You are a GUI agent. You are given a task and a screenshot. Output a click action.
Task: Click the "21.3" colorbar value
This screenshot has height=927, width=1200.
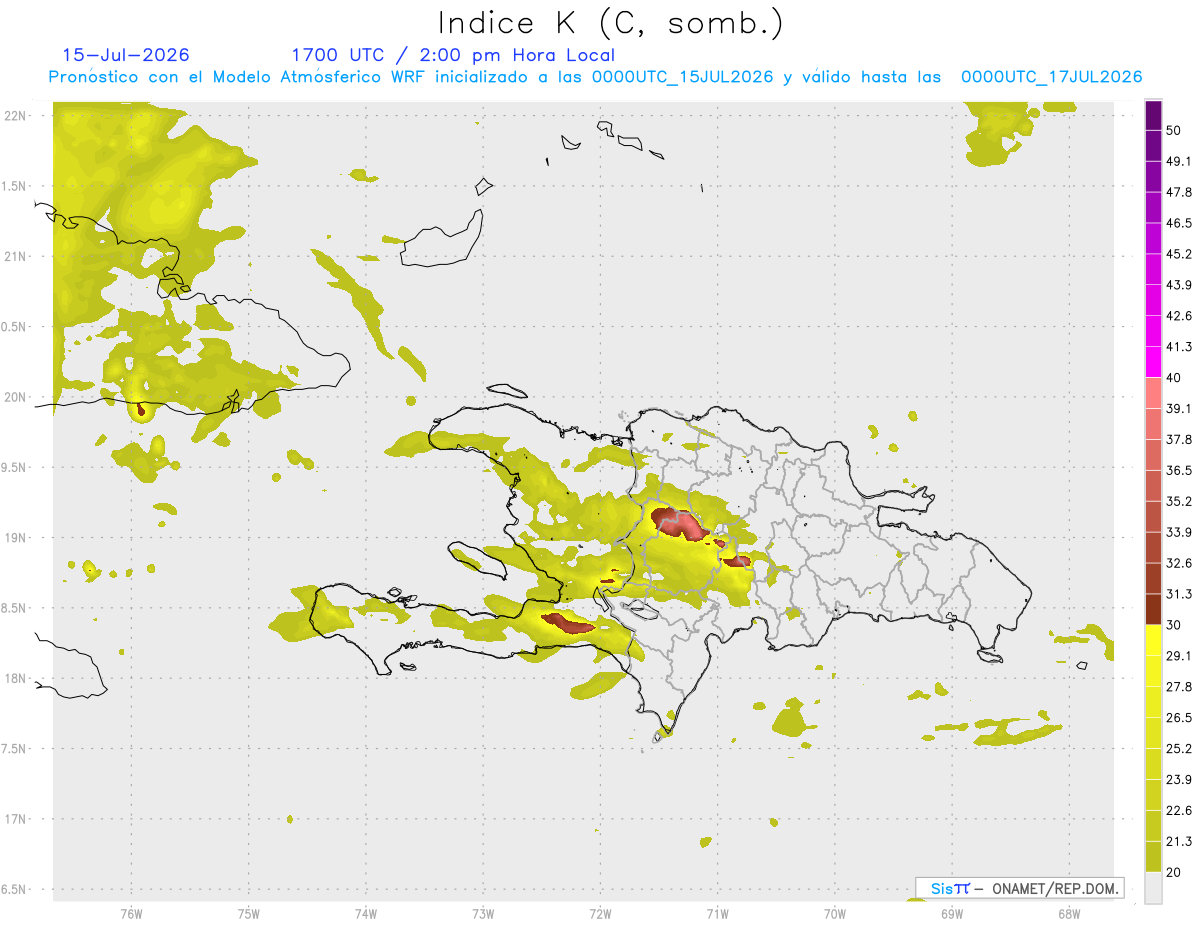click(x=1180, y=841)
